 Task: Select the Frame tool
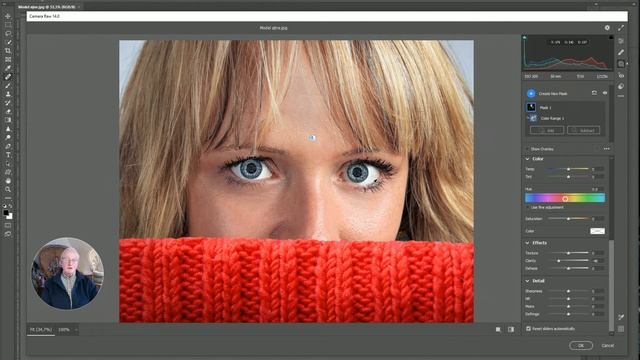click(8, 60)
